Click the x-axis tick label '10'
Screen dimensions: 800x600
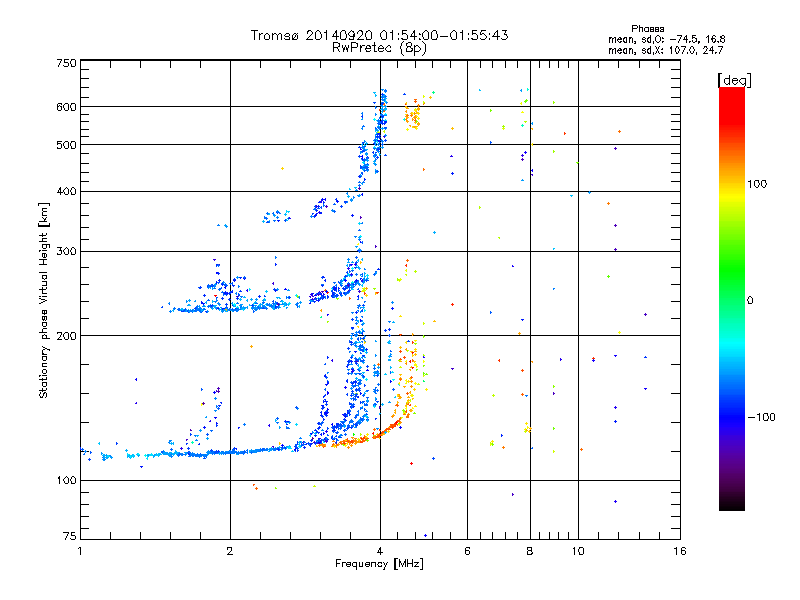(578, 551)
